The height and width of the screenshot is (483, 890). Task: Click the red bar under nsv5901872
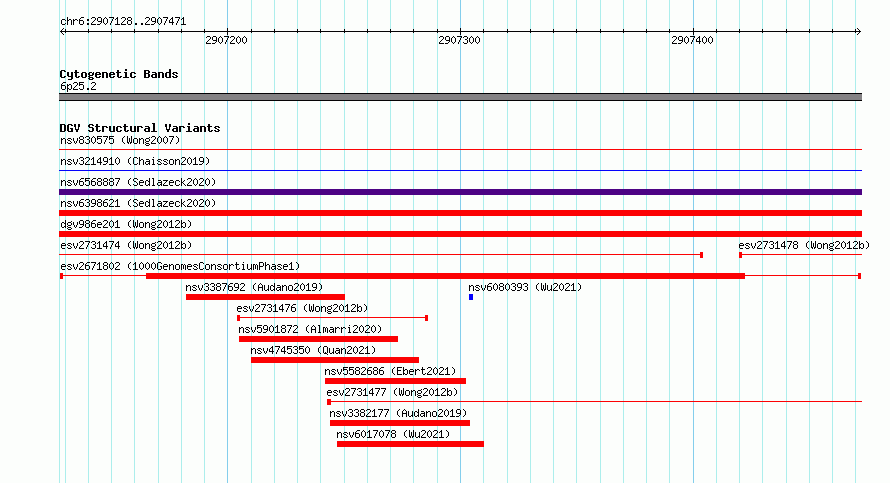click(318, 339)
